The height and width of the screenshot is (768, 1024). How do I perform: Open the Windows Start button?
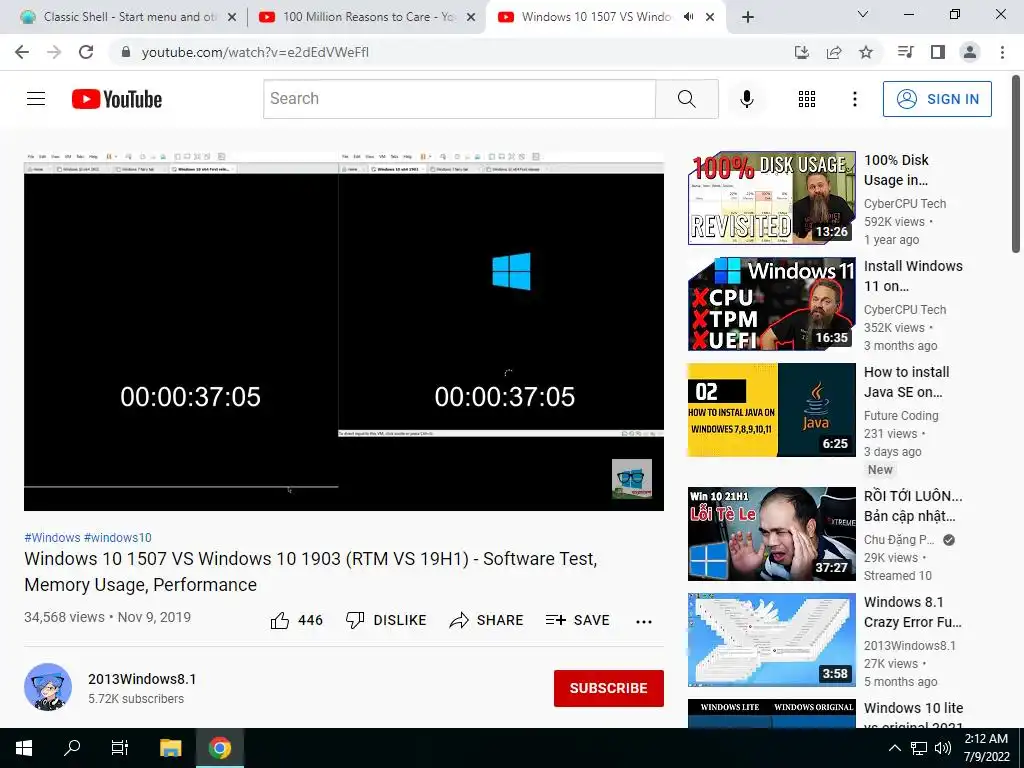pos(24,748)
